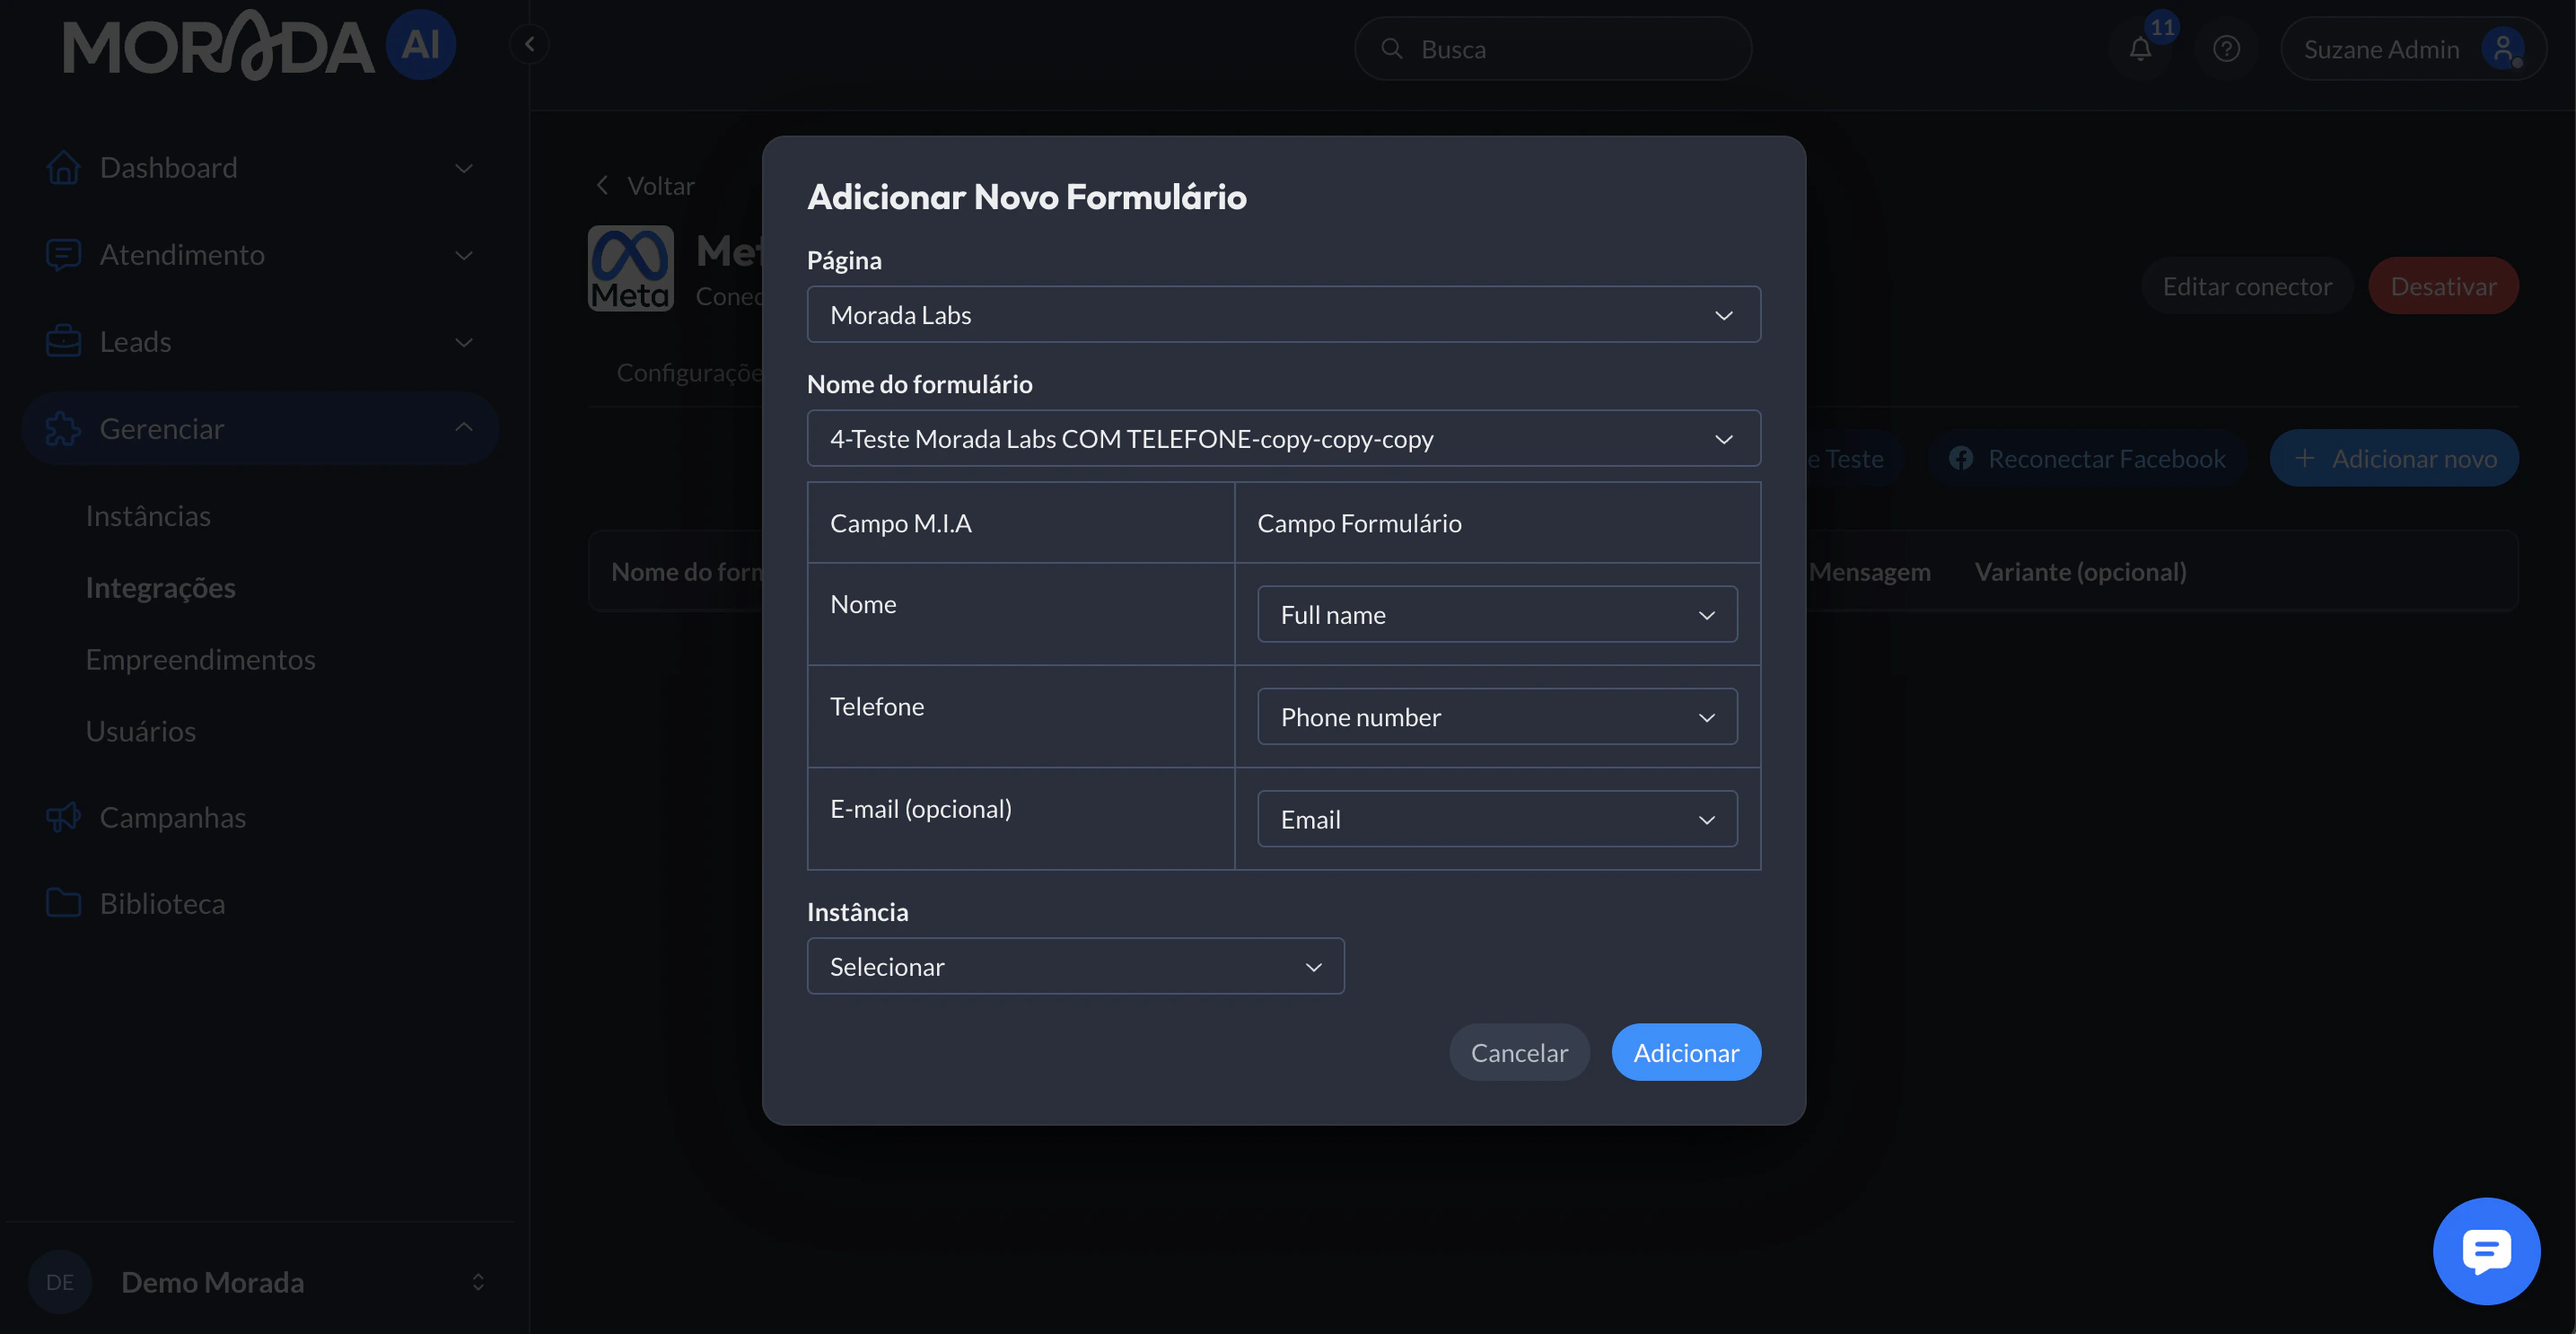Click the sidebar collapse arrow icon
This screenshot has height=1334, width=2576.
tap(529, 44)
